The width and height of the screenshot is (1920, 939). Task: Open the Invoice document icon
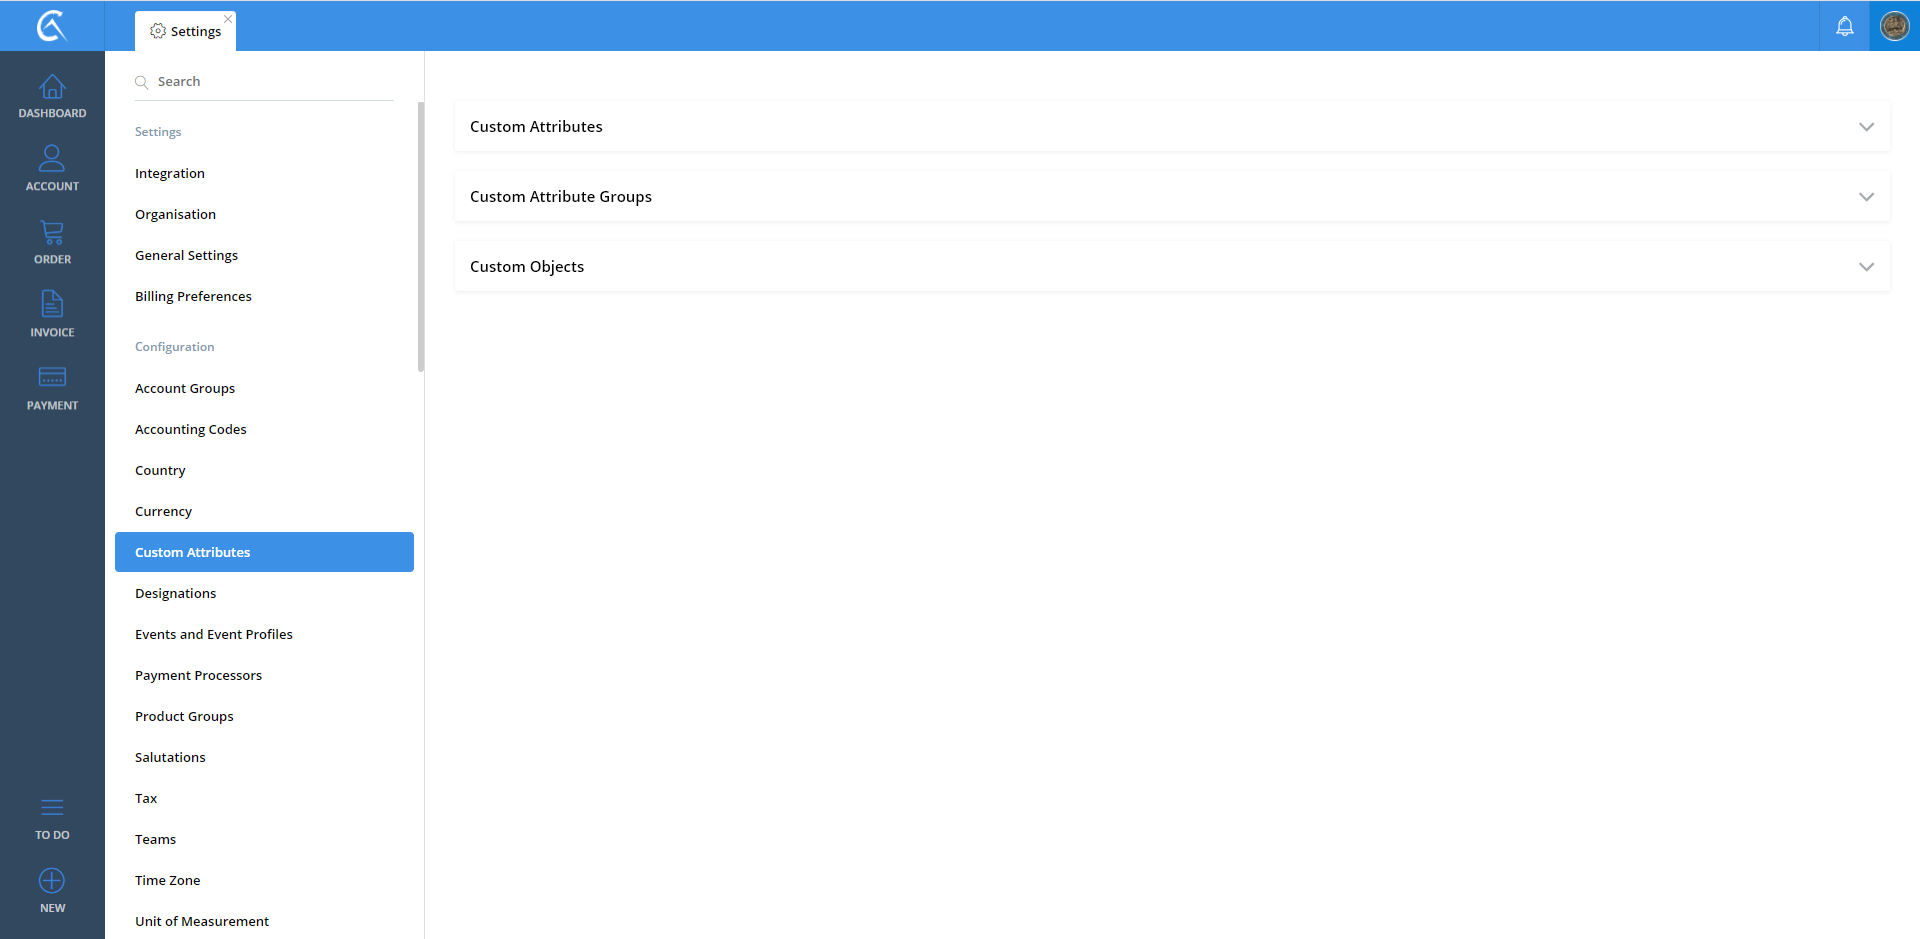pyautogui.click(x=52, y=305)
